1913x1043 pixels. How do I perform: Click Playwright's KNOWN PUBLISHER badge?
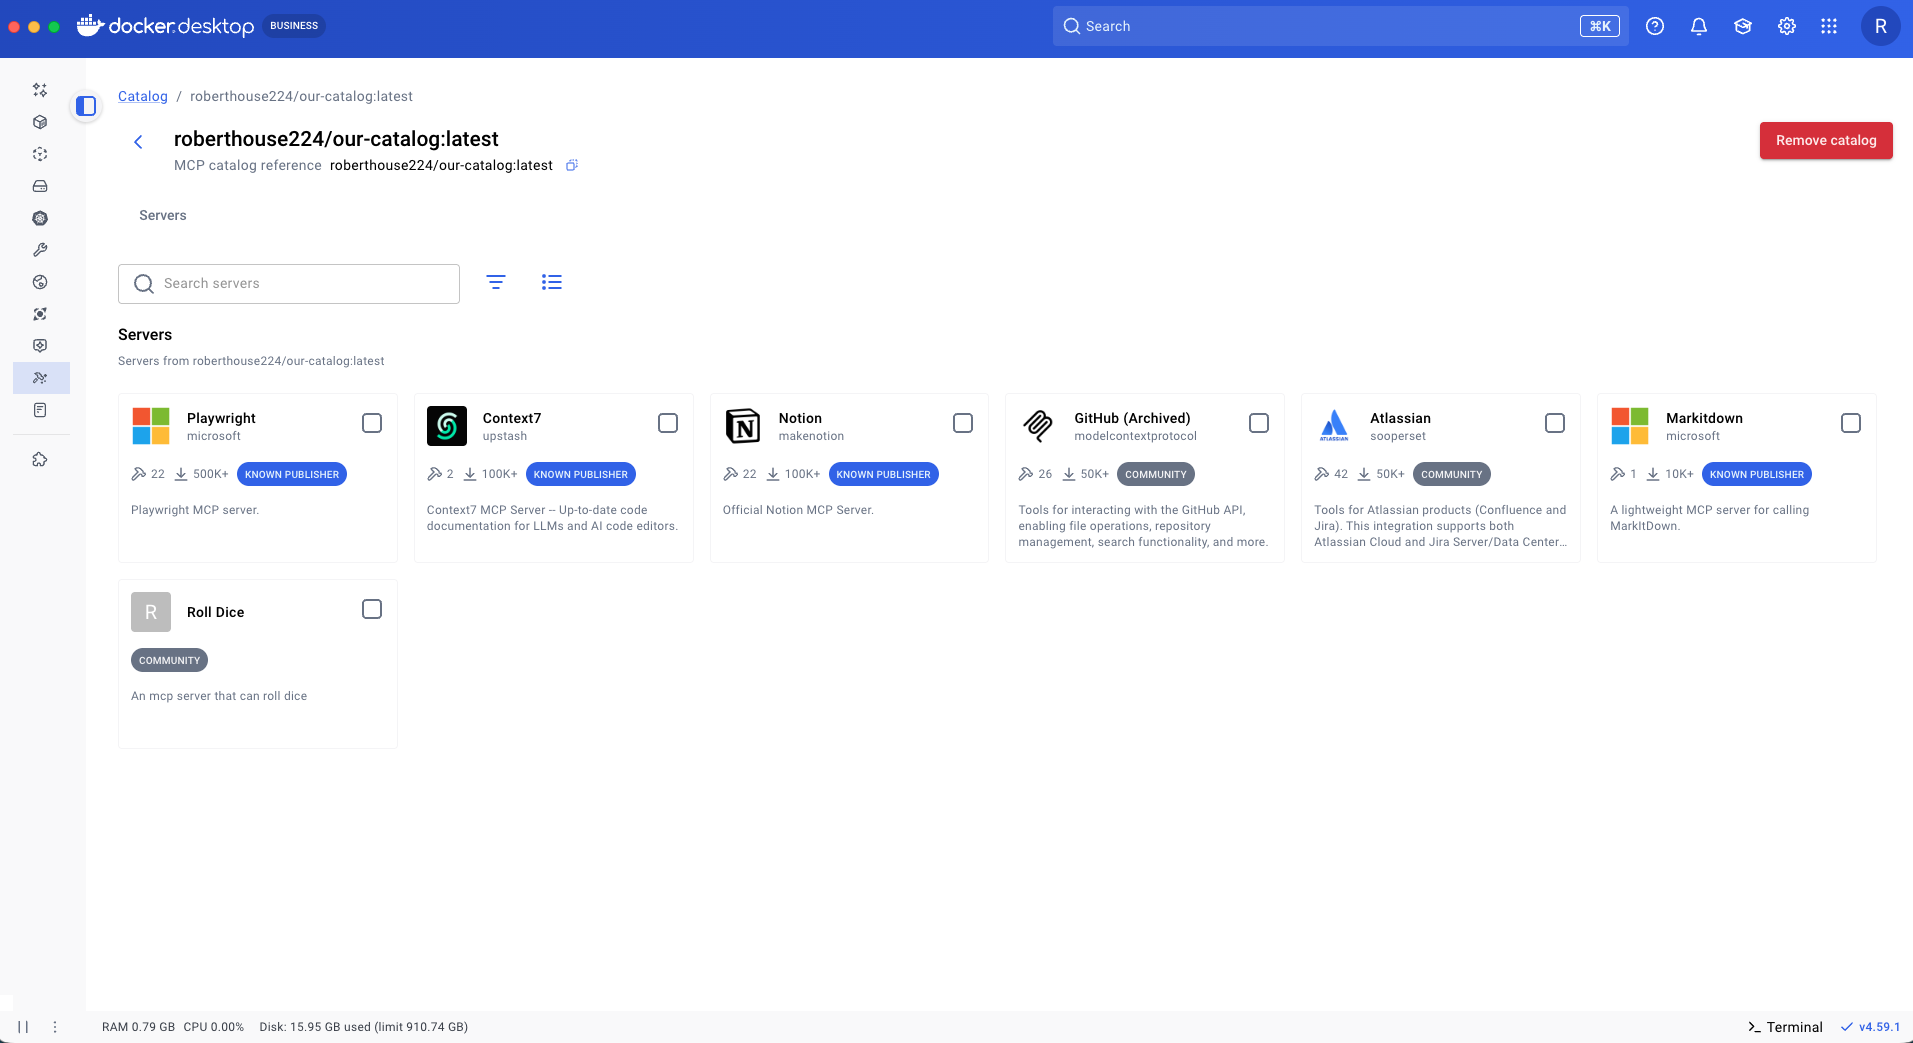pyautogui.click(x=292, y=474)
